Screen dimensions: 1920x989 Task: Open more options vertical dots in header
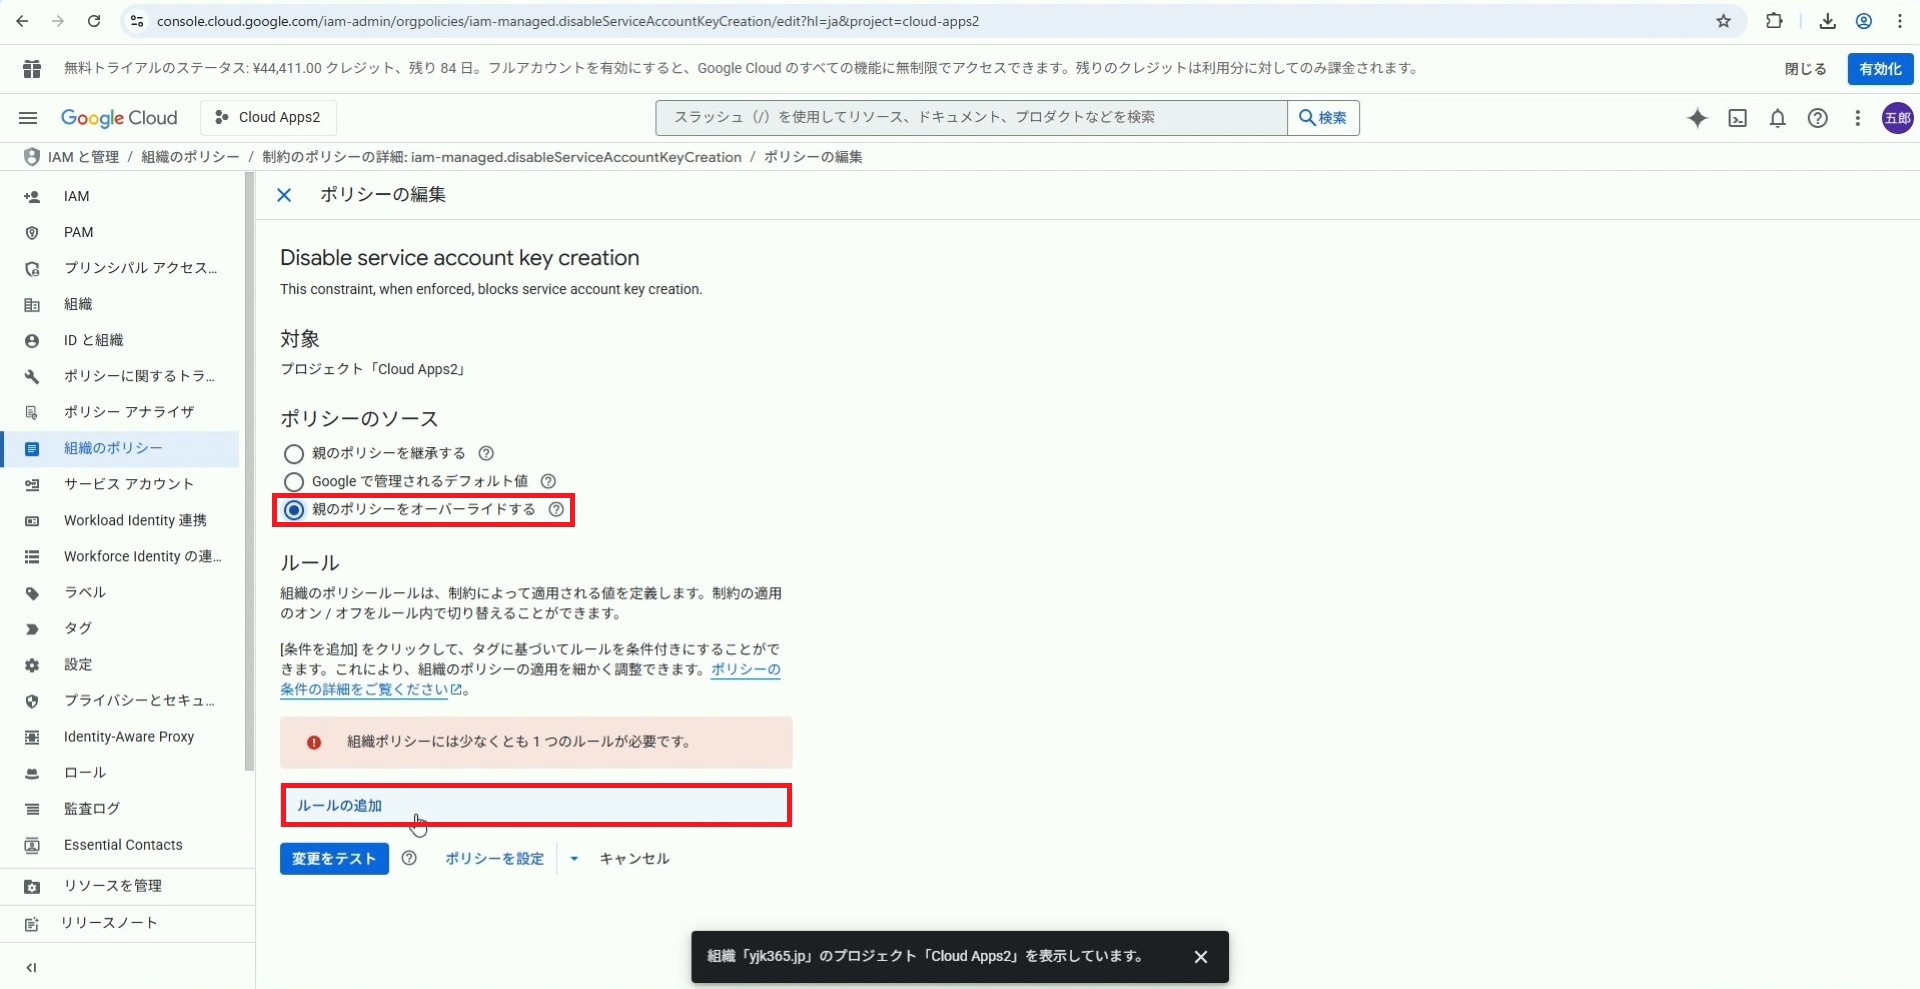pos(1857,118)
